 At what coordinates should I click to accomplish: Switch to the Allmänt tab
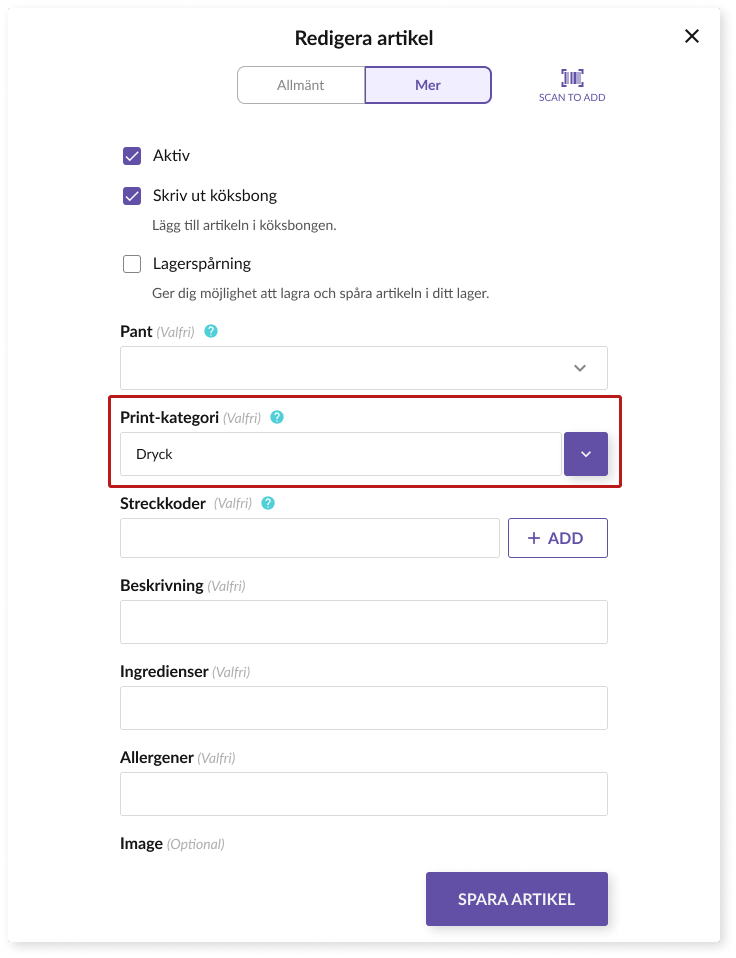click(x=301, y=85)
